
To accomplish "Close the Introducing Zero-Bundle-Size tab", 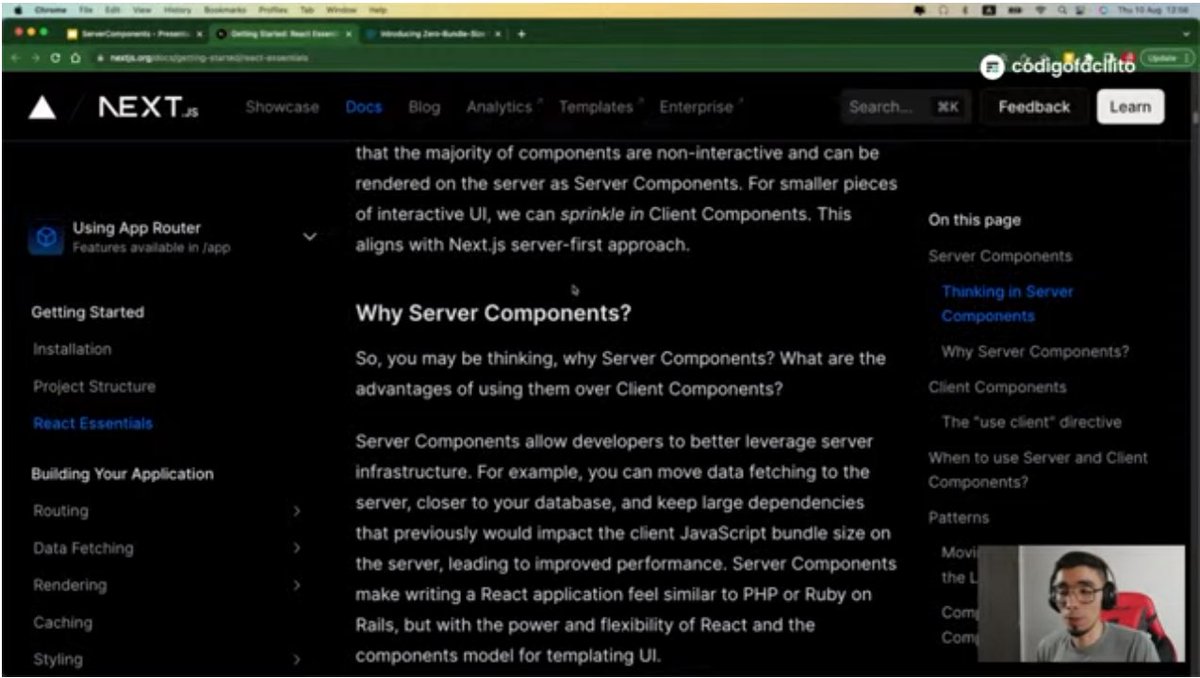I will (x=498, y=33).
